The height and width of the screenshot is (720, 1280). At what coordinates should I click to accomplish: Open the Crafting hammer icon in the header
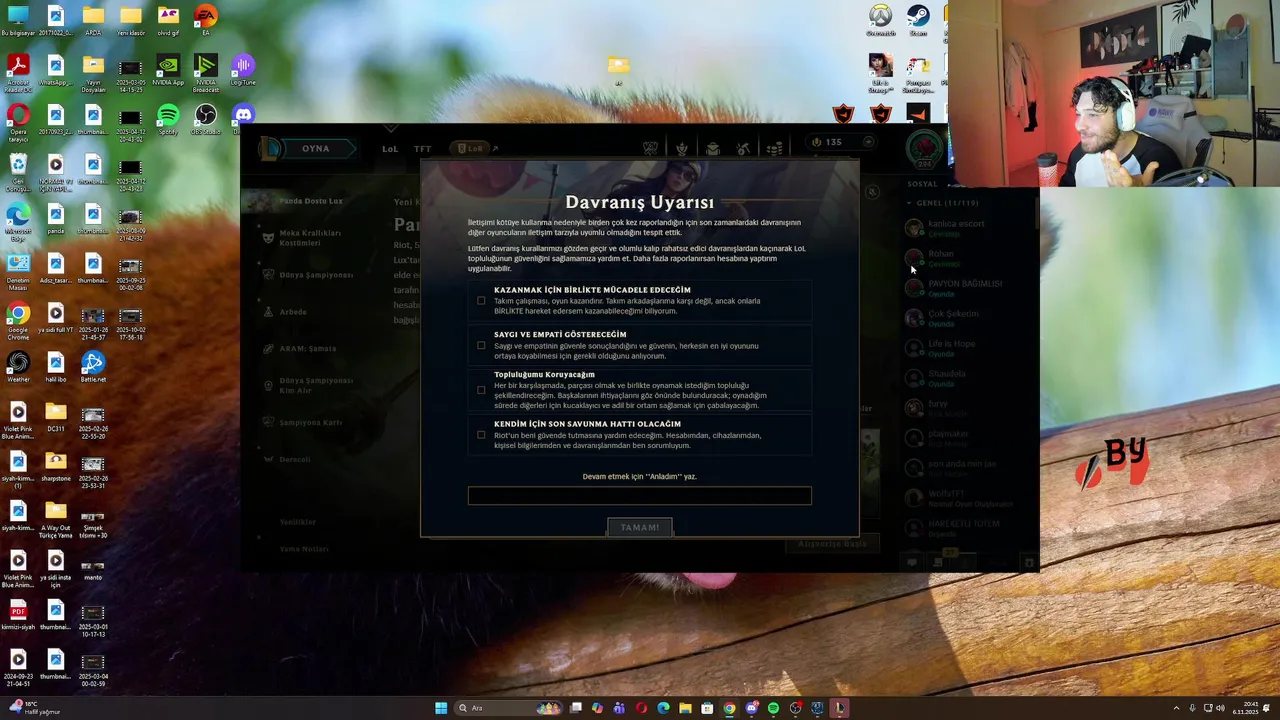click(744, 148)
